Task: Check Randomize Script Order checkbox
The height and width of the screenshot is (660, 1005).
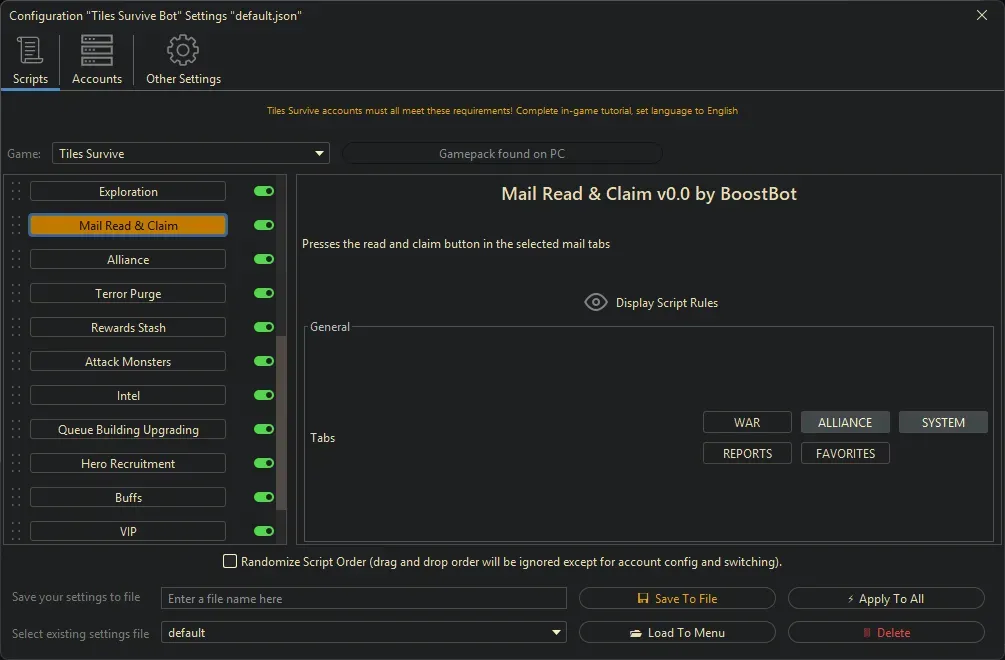Action: point(230,562)
